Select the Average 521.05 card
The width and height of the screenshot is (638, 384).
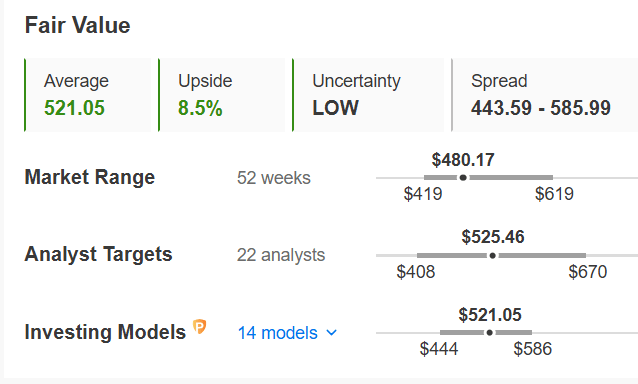click(87, 95)
